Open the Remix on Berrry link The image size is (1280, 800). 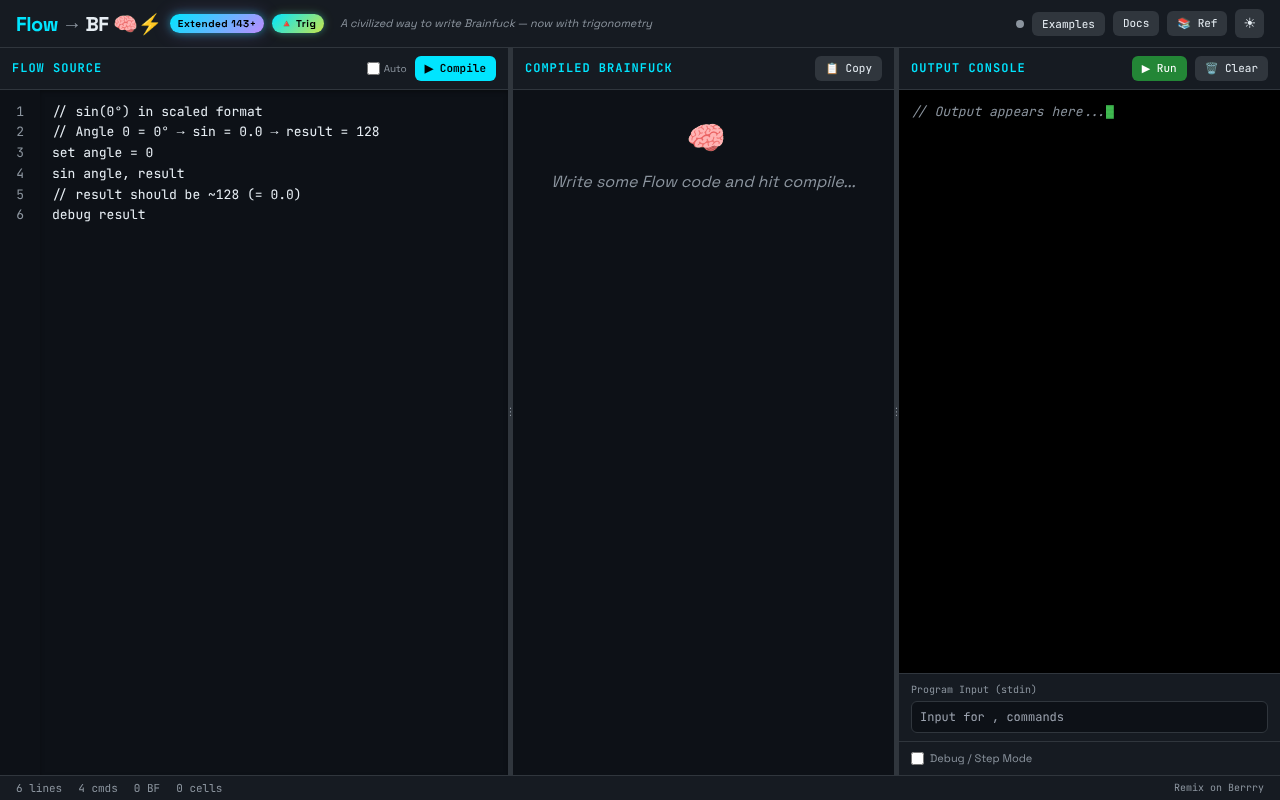point(1219,788)
